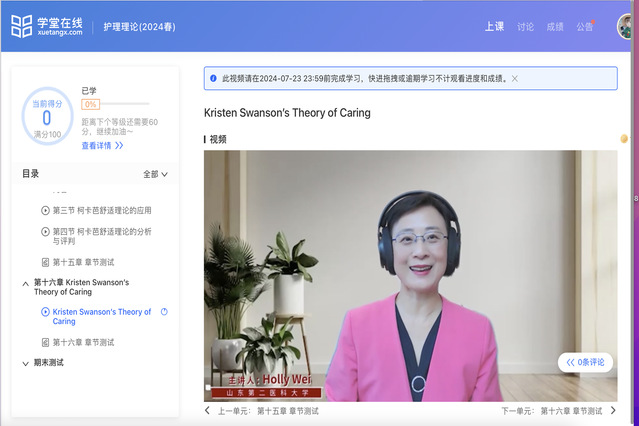Click the xuetangx.com logo icon
The height and width of the screenshot is (426, 639).
pyautogui.click(x=22, y=26)
